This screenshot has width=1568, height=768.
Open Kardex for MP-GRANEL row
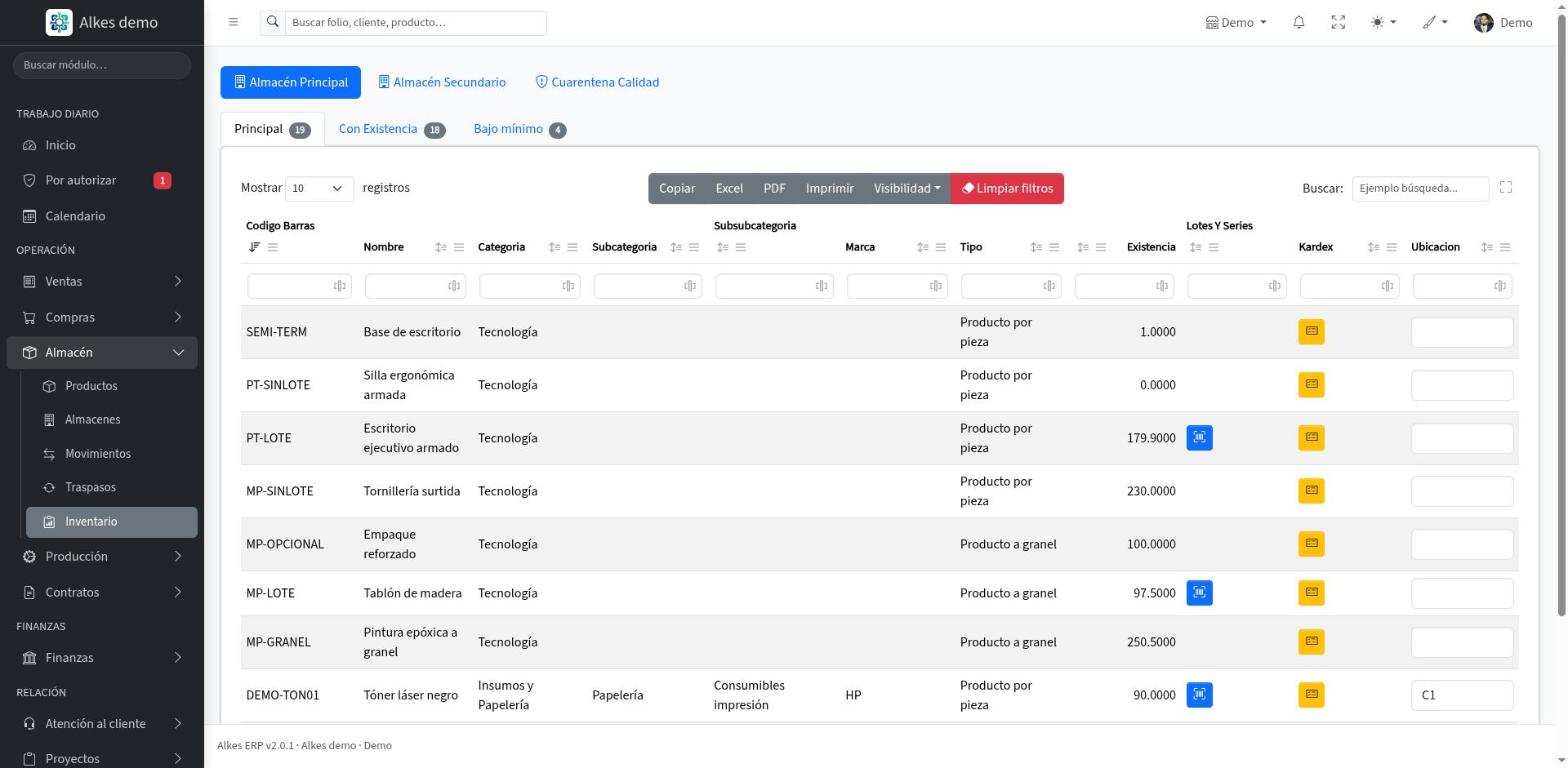(1311, 641)
